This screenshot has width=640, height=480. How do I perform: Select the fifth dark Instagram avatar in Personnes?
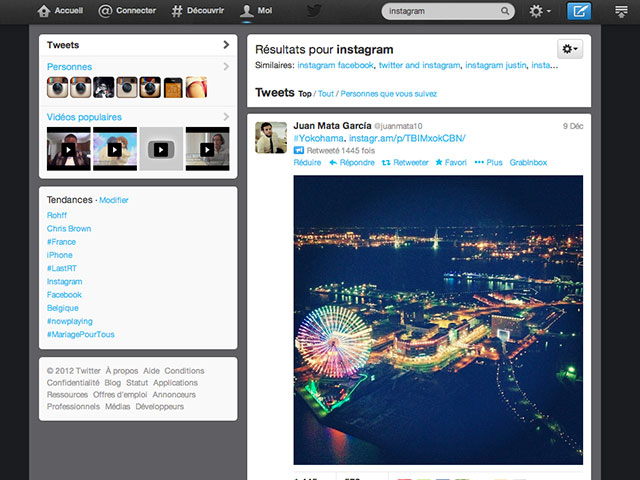[x=150, y=87]
